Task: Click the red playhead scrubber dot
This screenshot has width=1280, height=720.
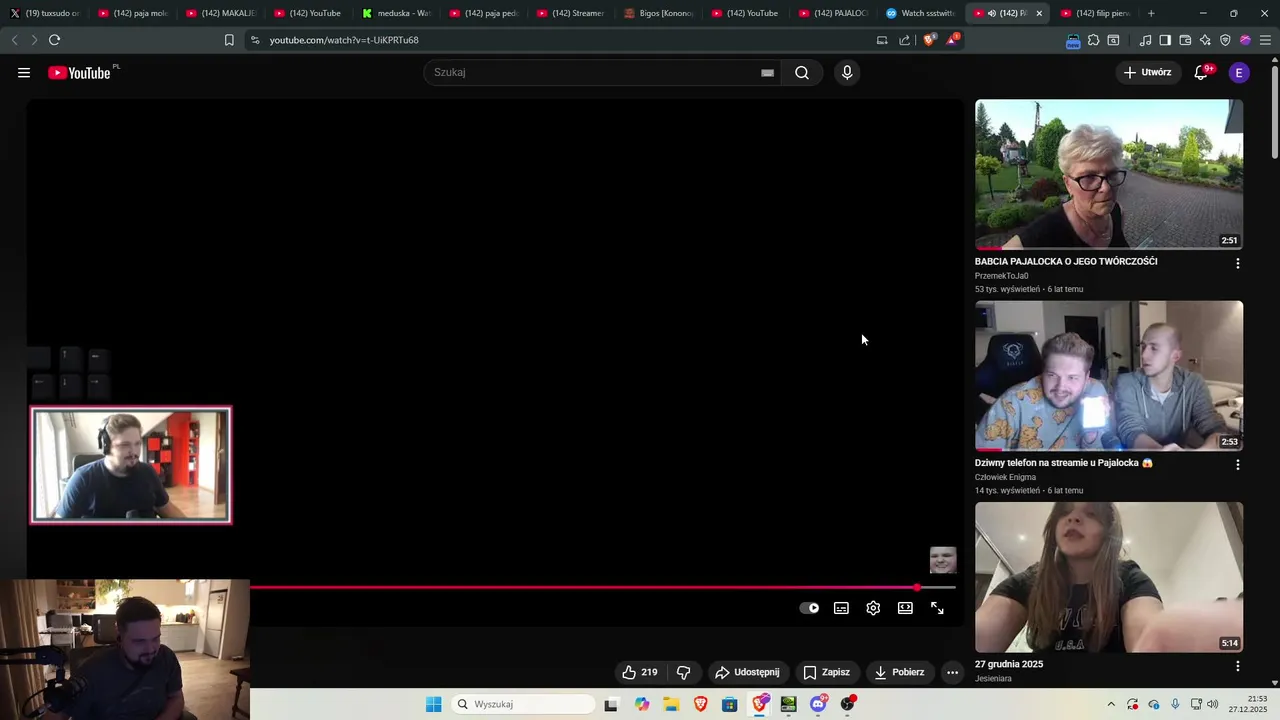Action: [917, 587]
